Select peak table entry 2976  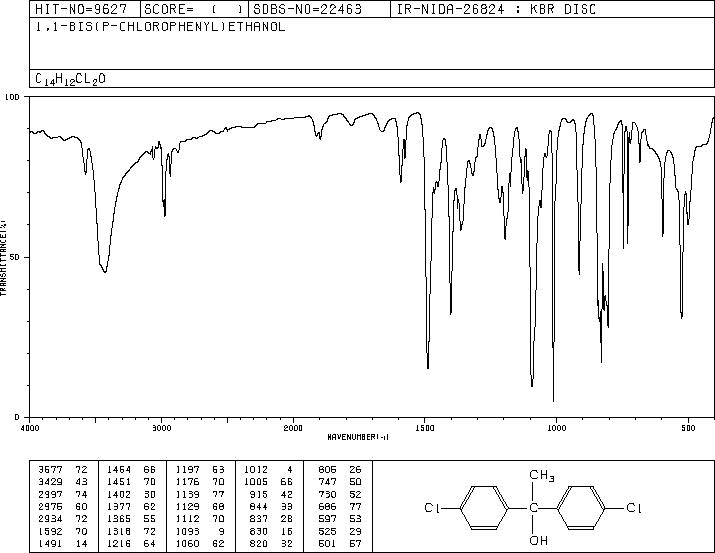click(50, 507)
